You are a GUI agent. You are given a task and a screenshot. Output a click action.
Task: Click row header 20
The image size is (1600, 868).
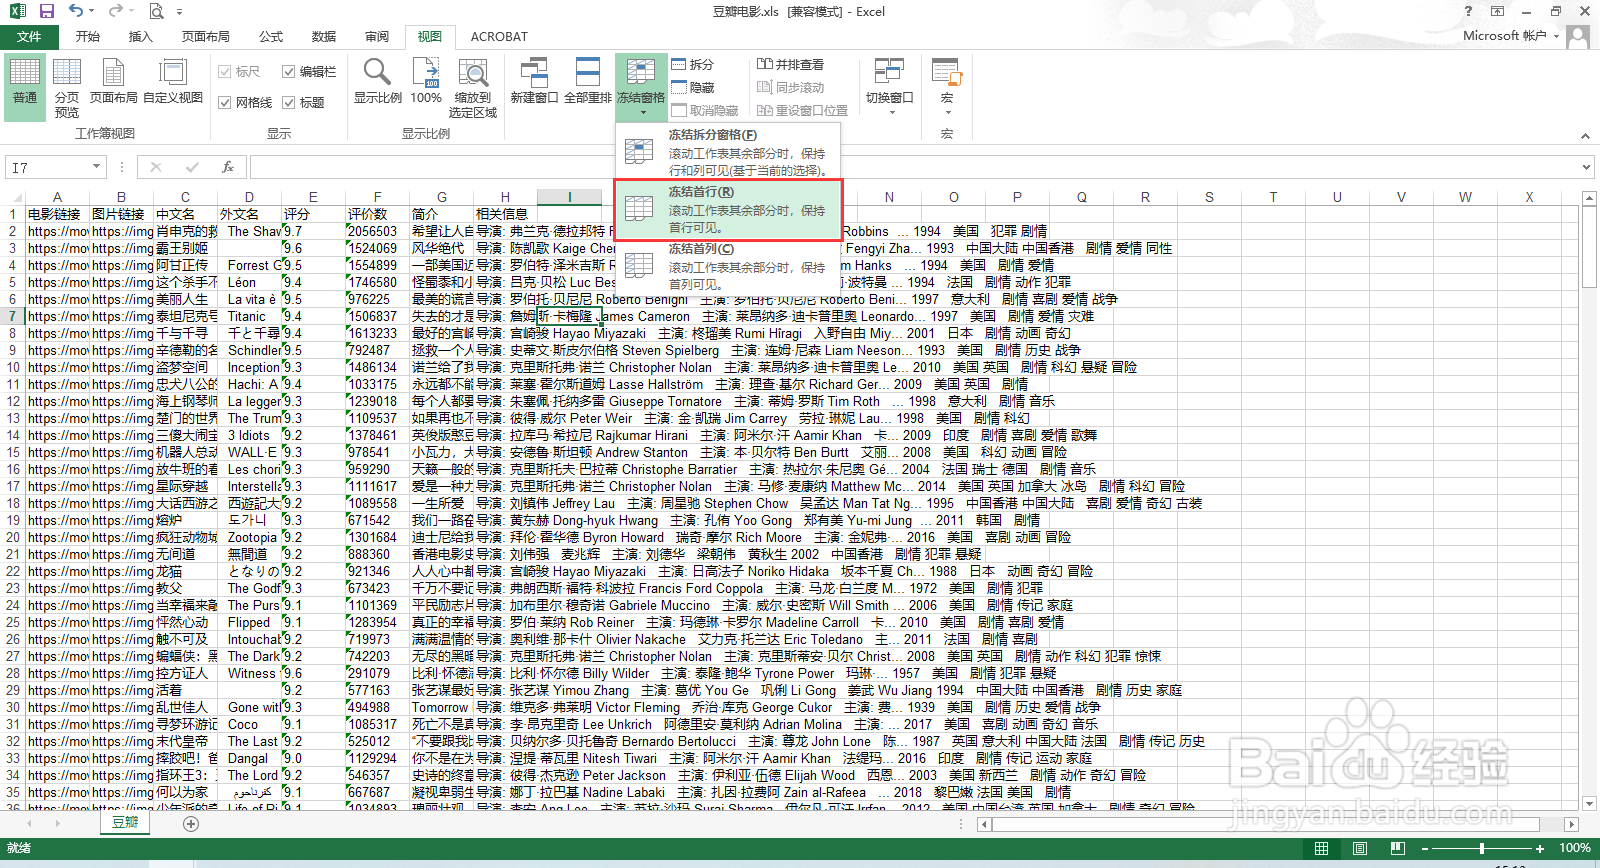(13, 537)
